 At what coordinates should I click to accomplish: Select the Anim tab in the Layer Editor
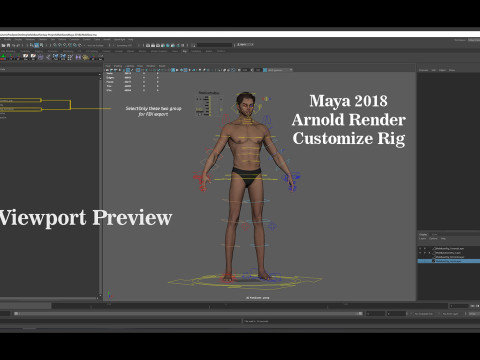pos(434,234)
